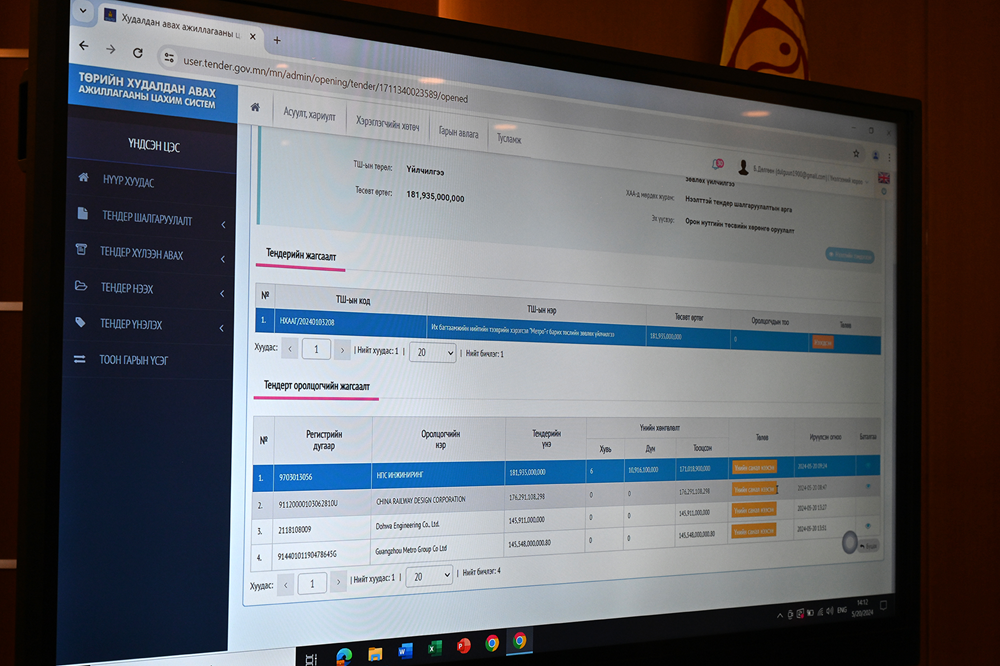The width and height of the screenshot is (1000, 666).
Task: Click the ТООН ГАРЫН ҮСЭГ sidebar icon
Action: [x=80, y=359]
